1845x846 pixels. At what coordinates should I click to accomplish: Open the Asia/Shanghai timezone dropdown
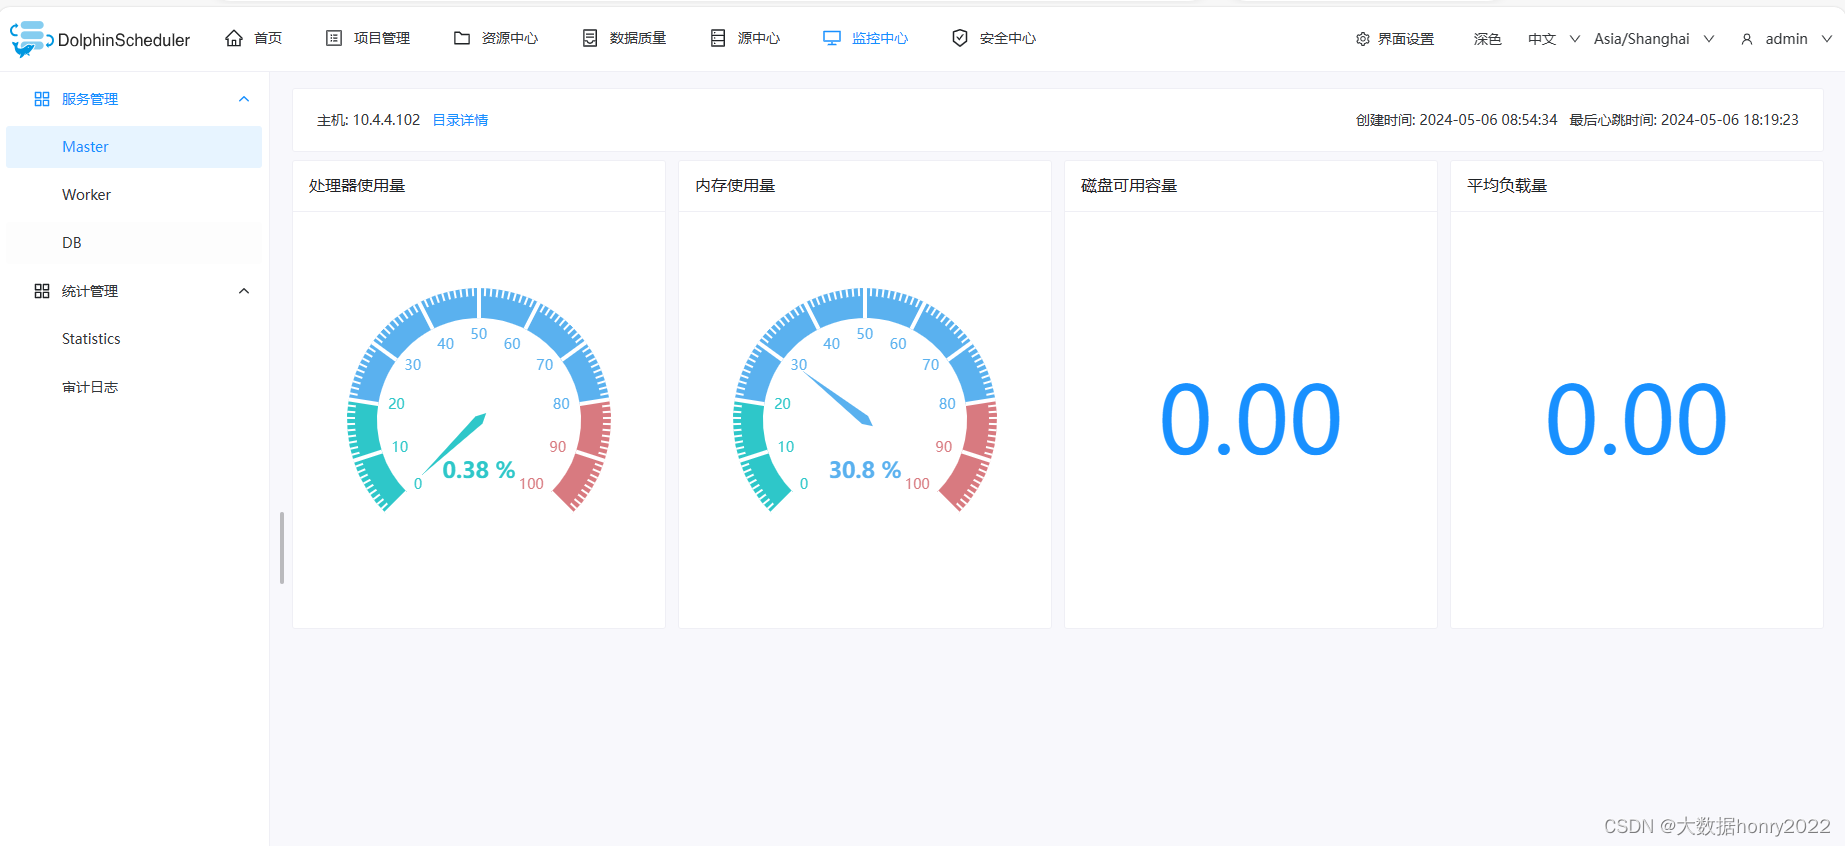click(1654, 39)
